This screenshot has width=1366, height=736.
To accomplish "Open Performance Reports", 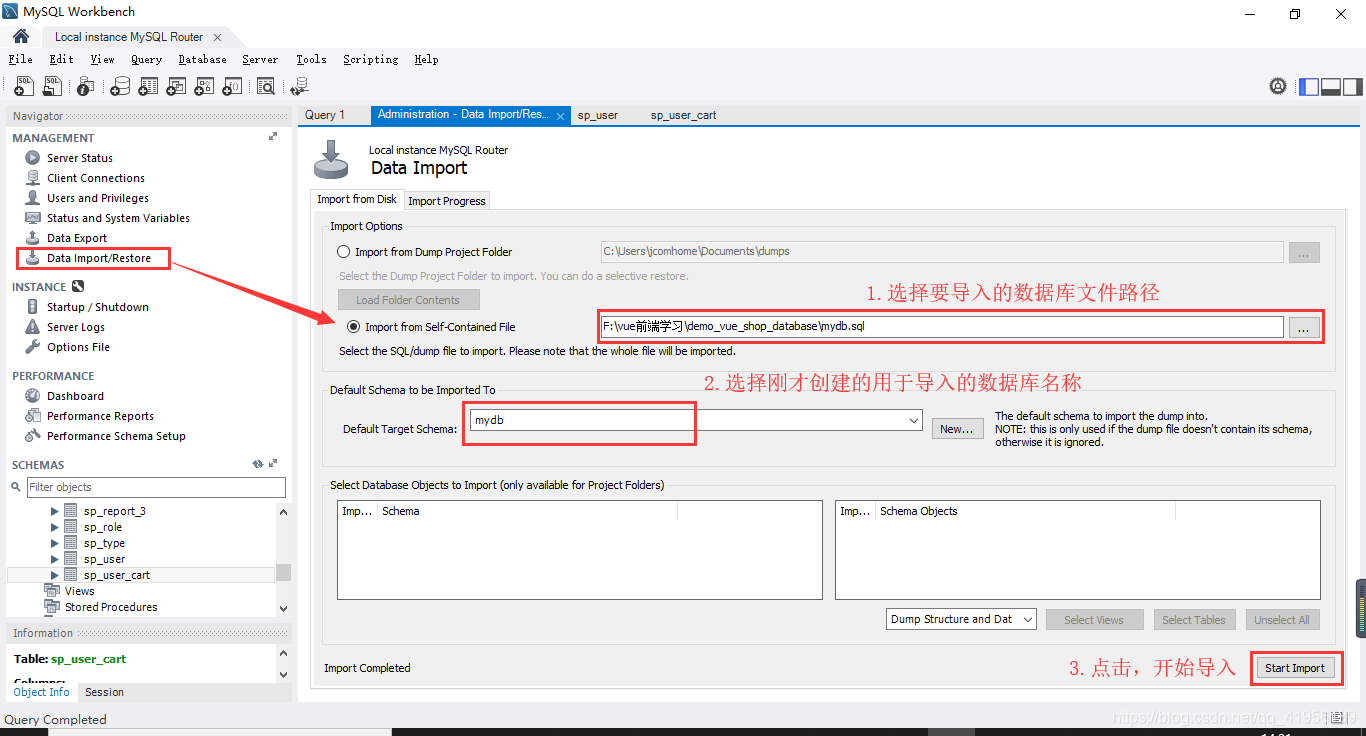I will click(x=100, y=416).
